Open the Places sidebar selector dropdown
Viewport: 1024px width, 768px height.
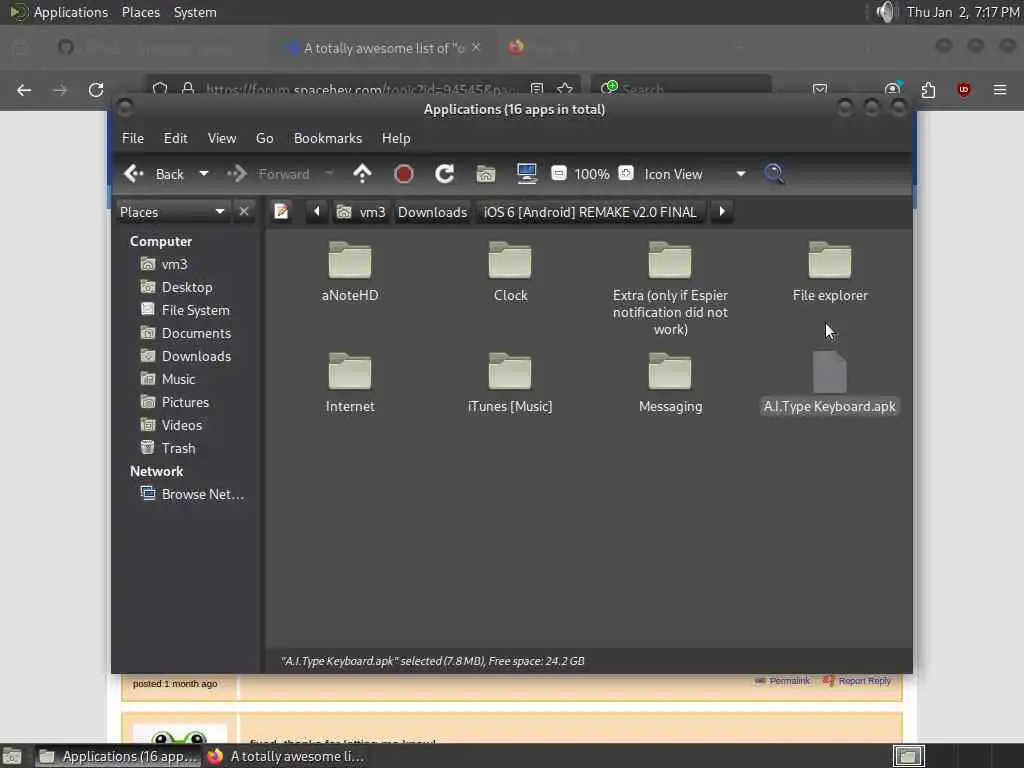tap(172, 212)
